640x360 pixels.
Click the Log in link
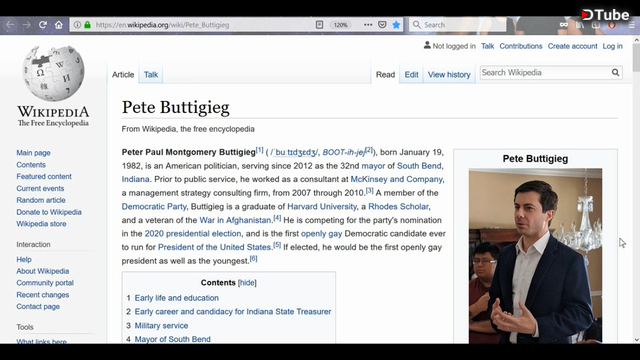(613, 46)
